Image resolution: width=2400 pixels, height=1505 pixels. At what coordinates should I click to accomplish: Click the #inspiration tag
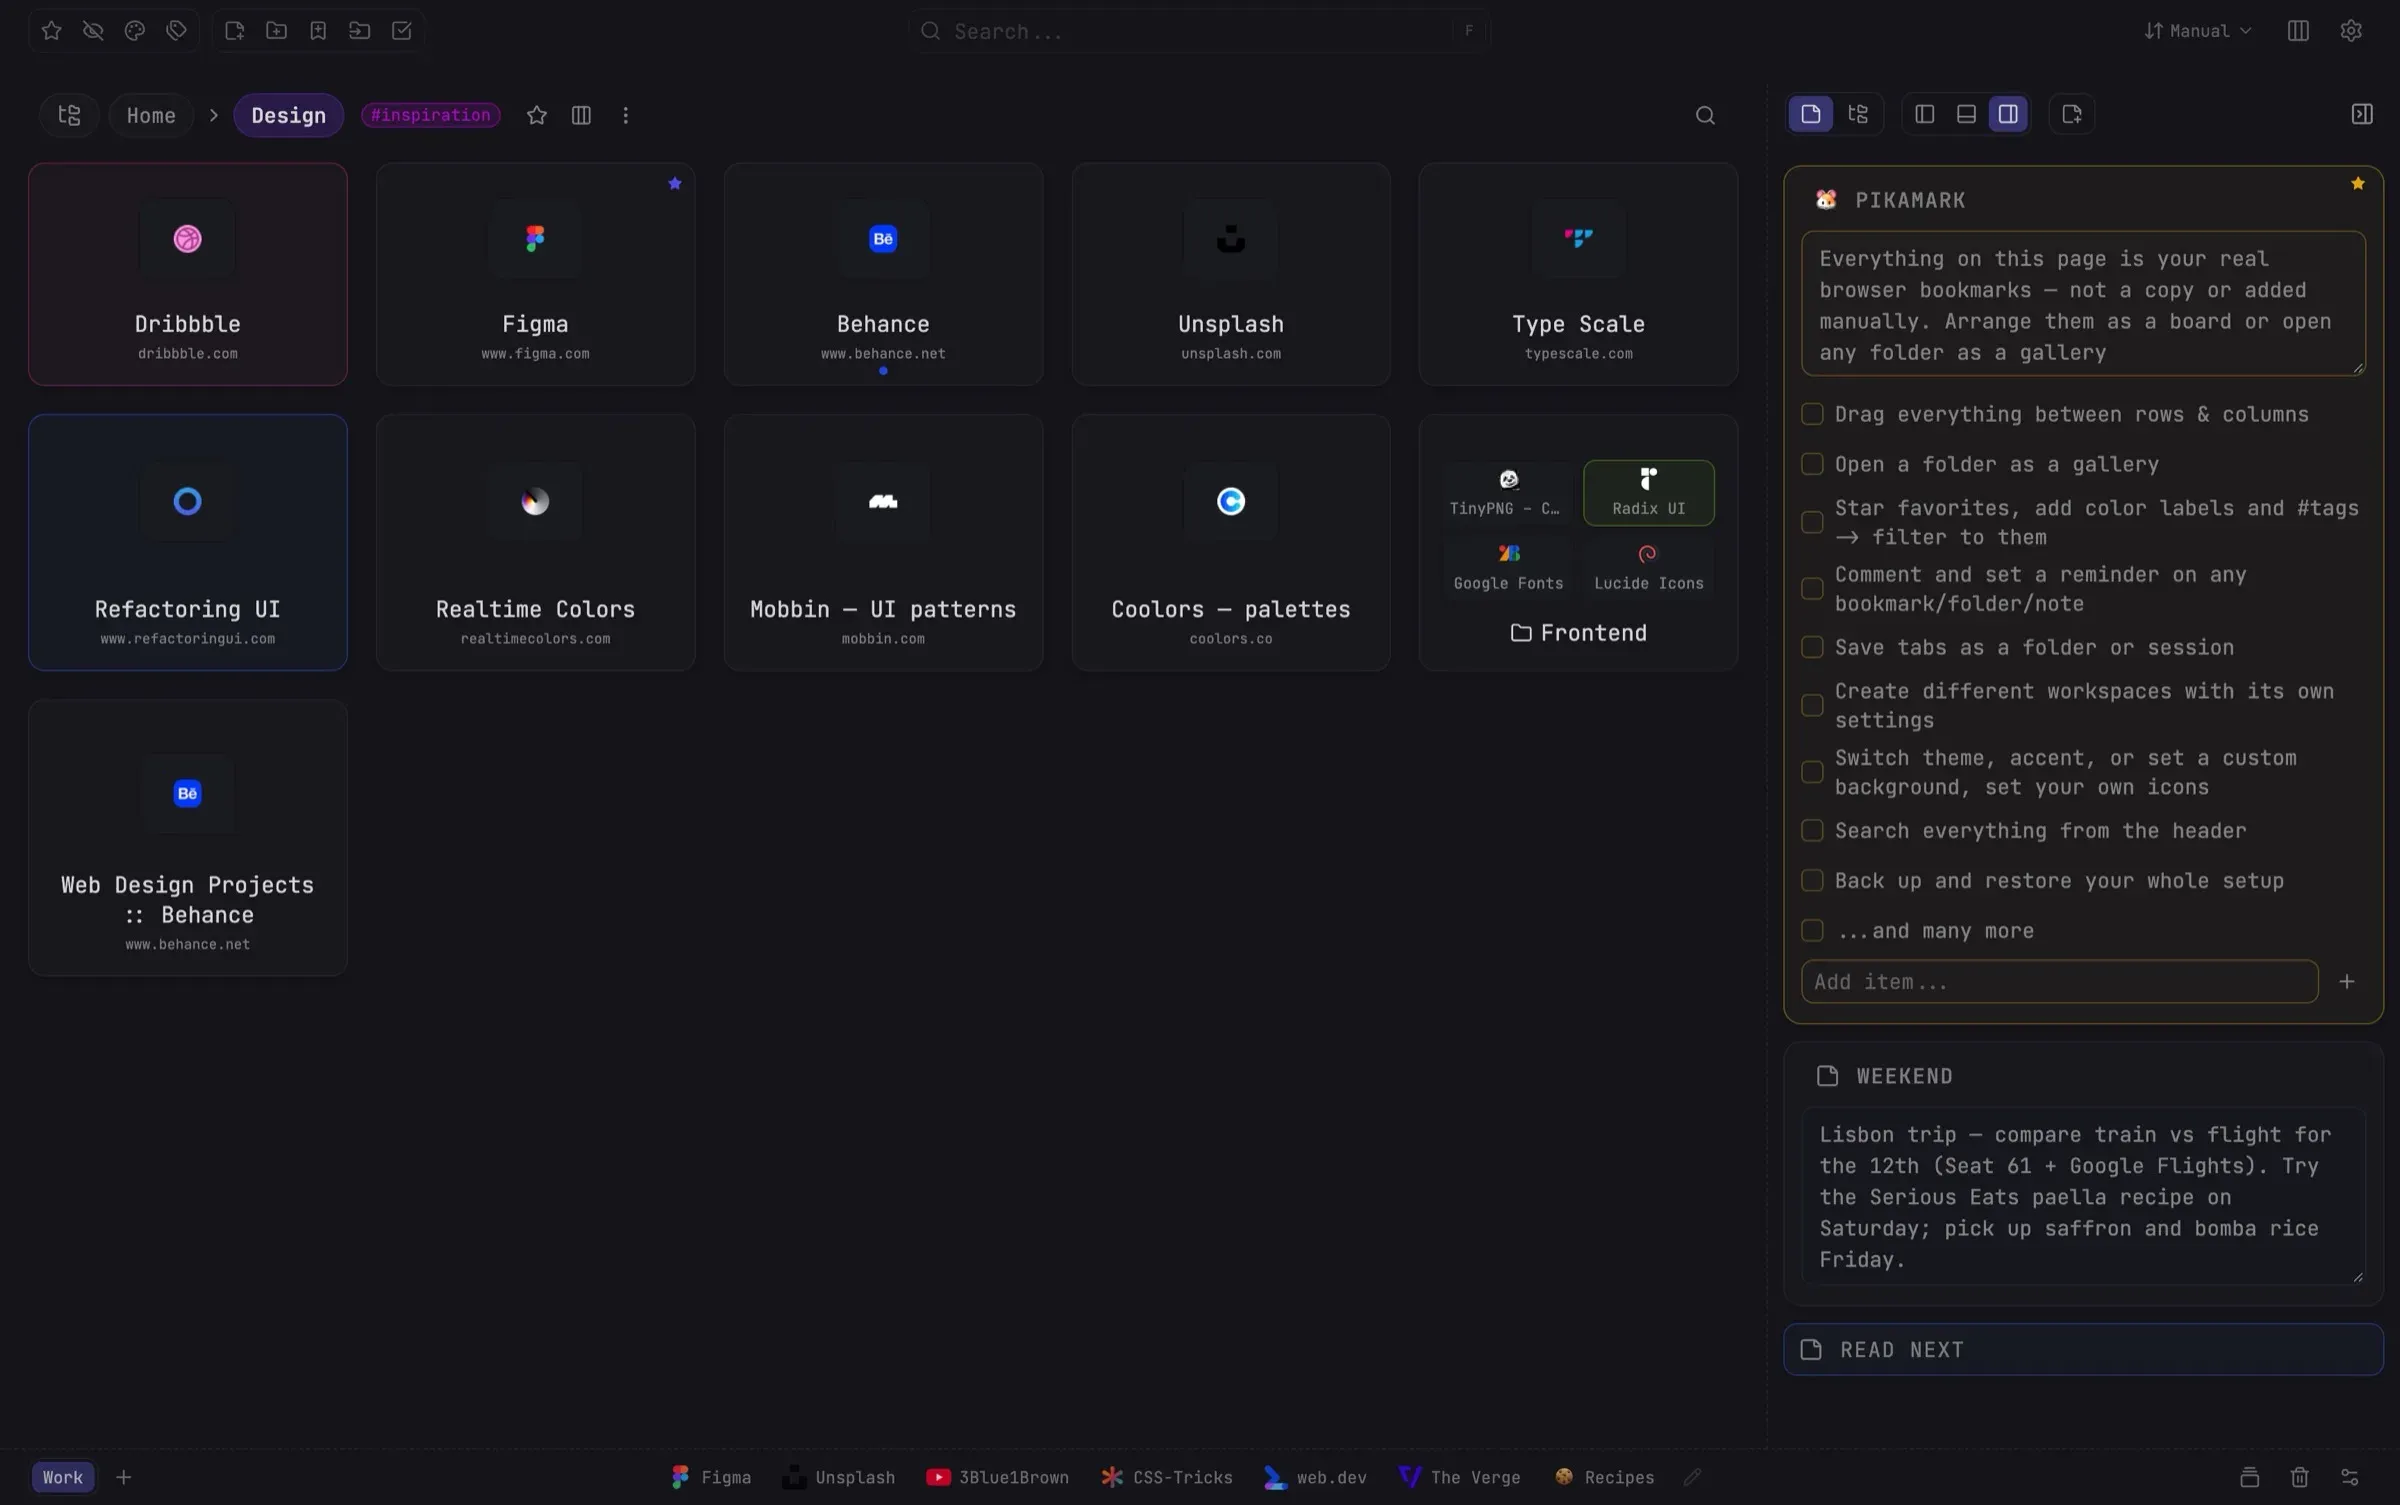(x=431, y=115)
